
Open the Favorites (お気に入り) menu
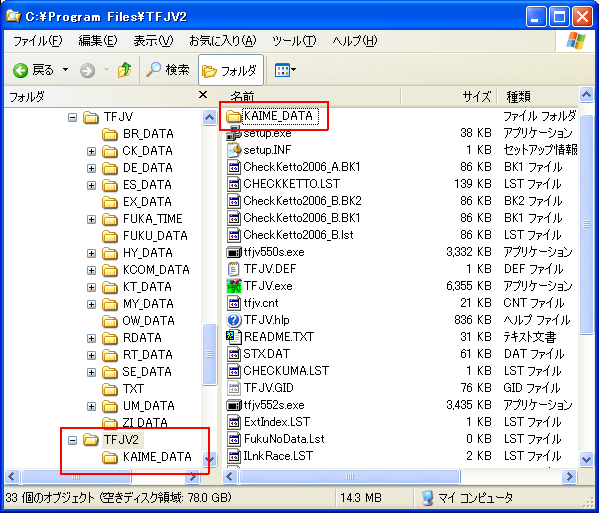(x=222, y=40)
